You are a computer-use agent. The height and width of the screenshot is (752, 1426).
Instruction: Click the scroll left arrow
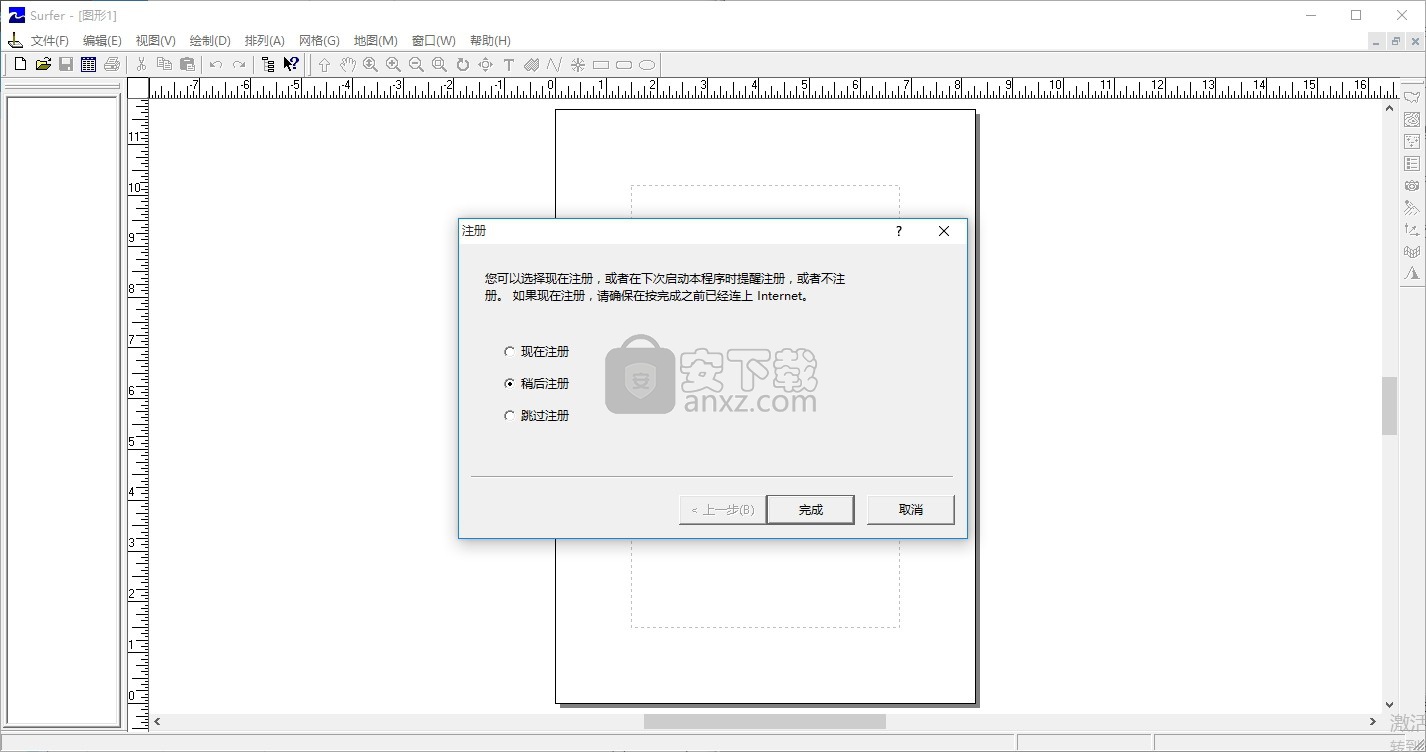(x=157, y=721)
